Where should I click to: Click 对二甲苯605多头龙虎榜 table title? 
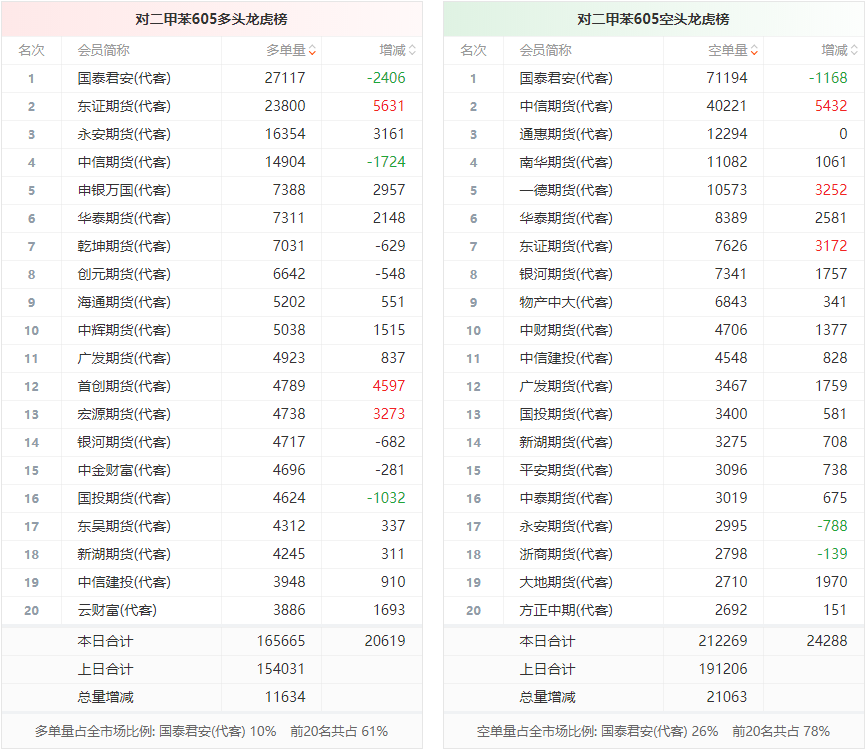211,19
